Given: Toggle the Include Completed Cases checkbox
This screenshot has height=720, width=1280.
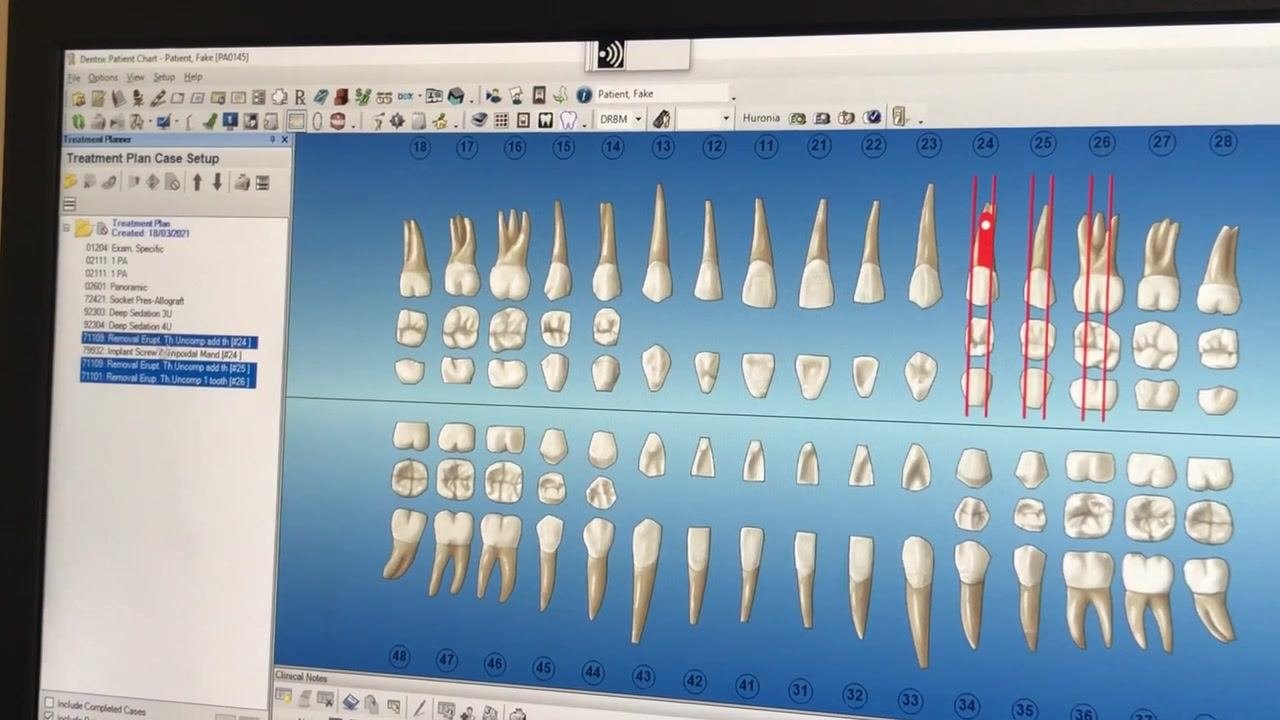Looking at the screenshot, I should click(x=49, y=704).
